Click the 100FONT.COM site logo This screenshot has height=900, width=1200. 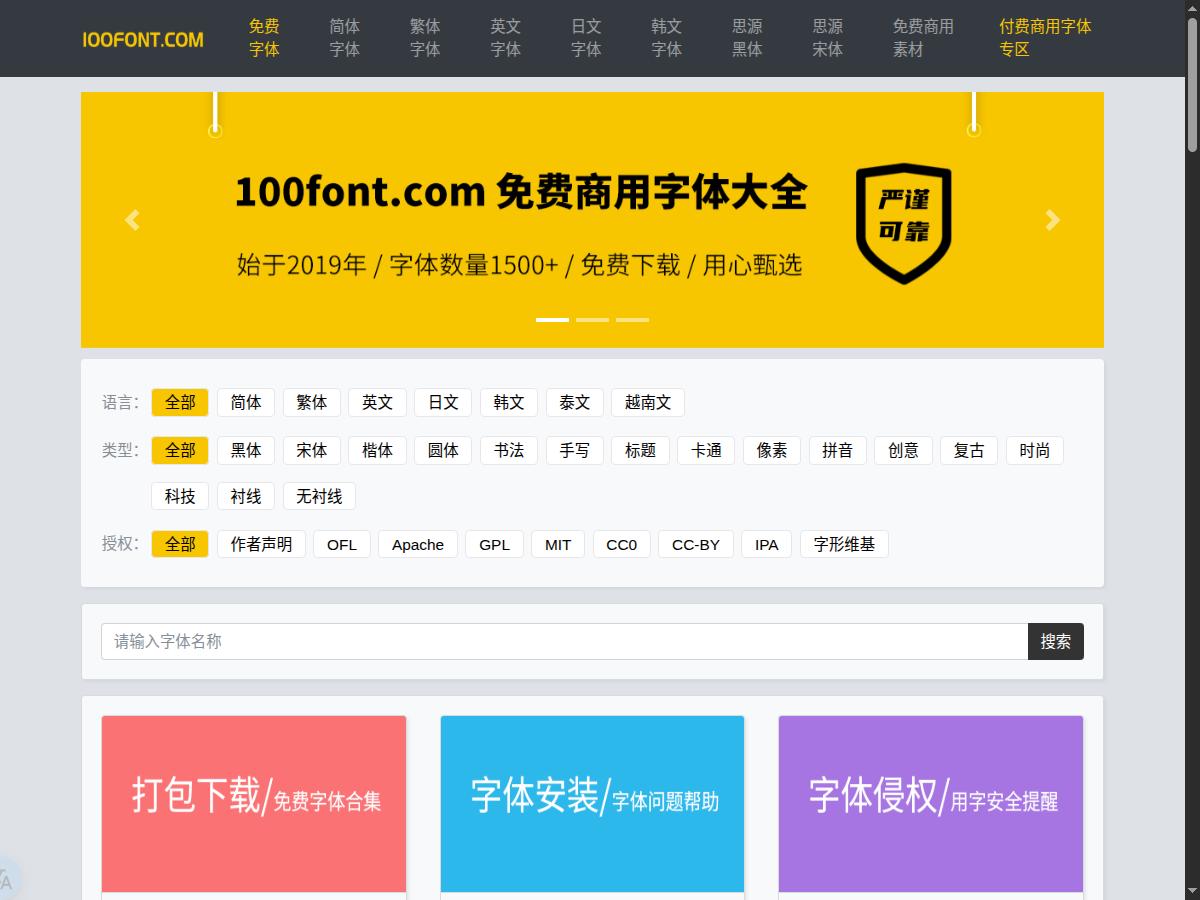point(142,39)
